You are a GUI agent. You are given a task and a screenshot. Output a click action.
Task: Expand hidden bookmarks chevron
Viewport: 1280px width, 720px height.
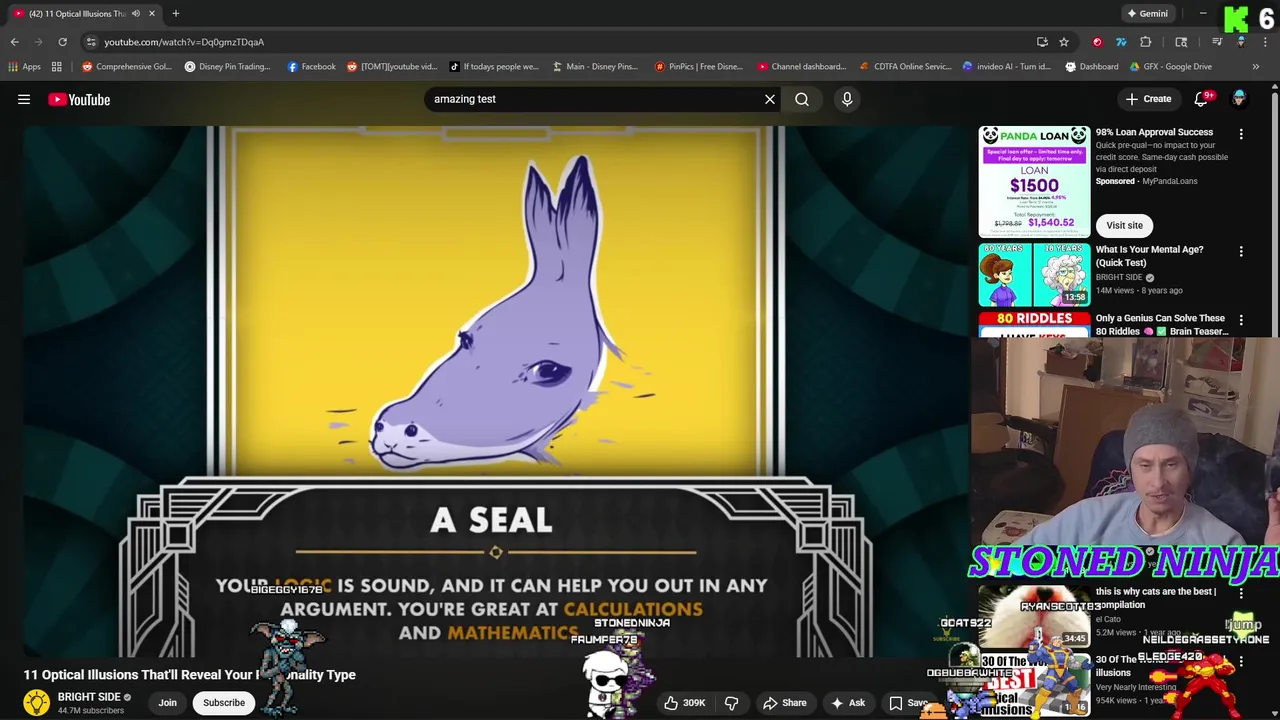(1255, 67)
